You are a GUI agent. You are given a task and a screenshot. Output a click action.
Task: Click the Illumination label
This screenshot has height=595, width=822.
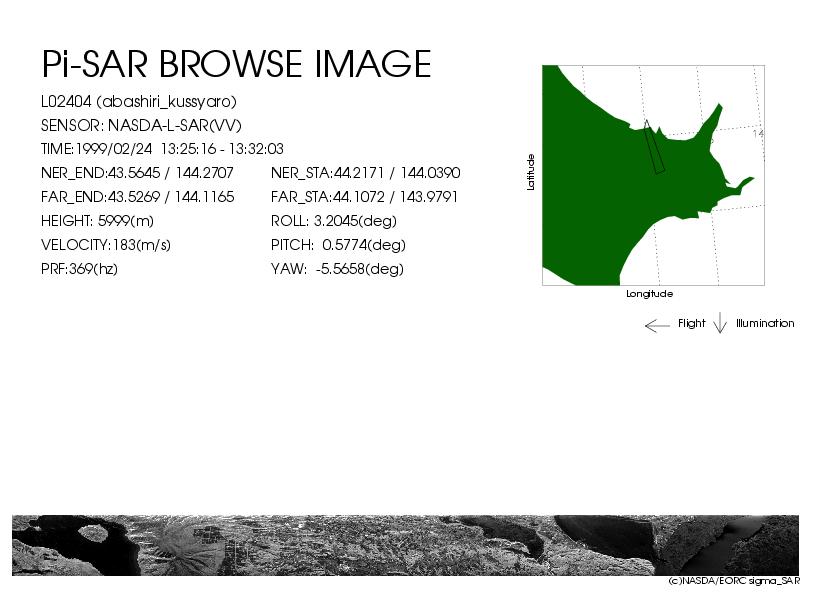(765, 323)
